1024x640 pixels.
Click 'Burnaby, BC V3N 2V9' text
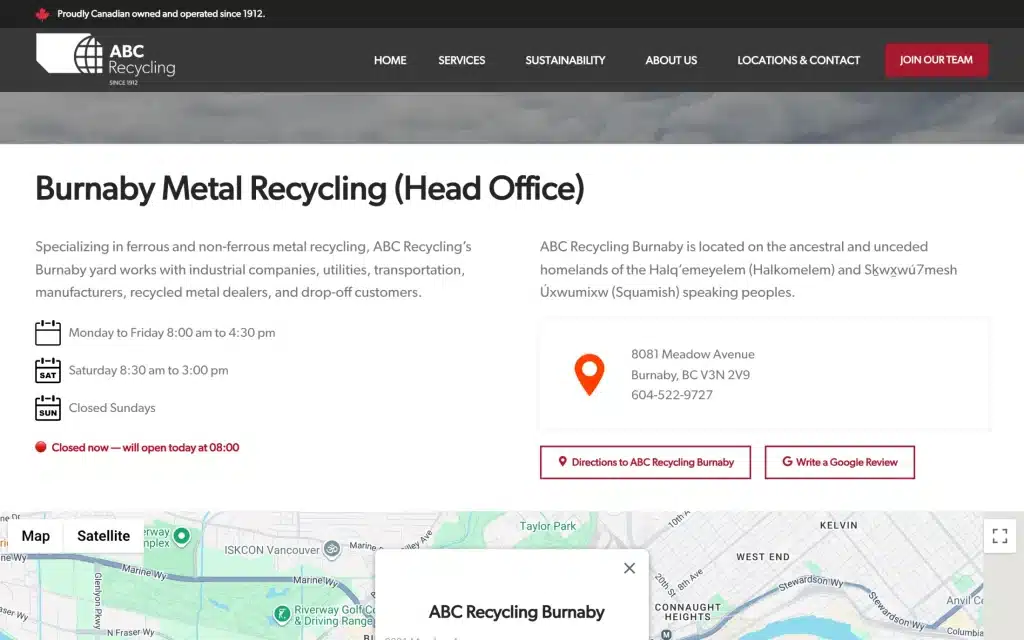click(690, 375)
